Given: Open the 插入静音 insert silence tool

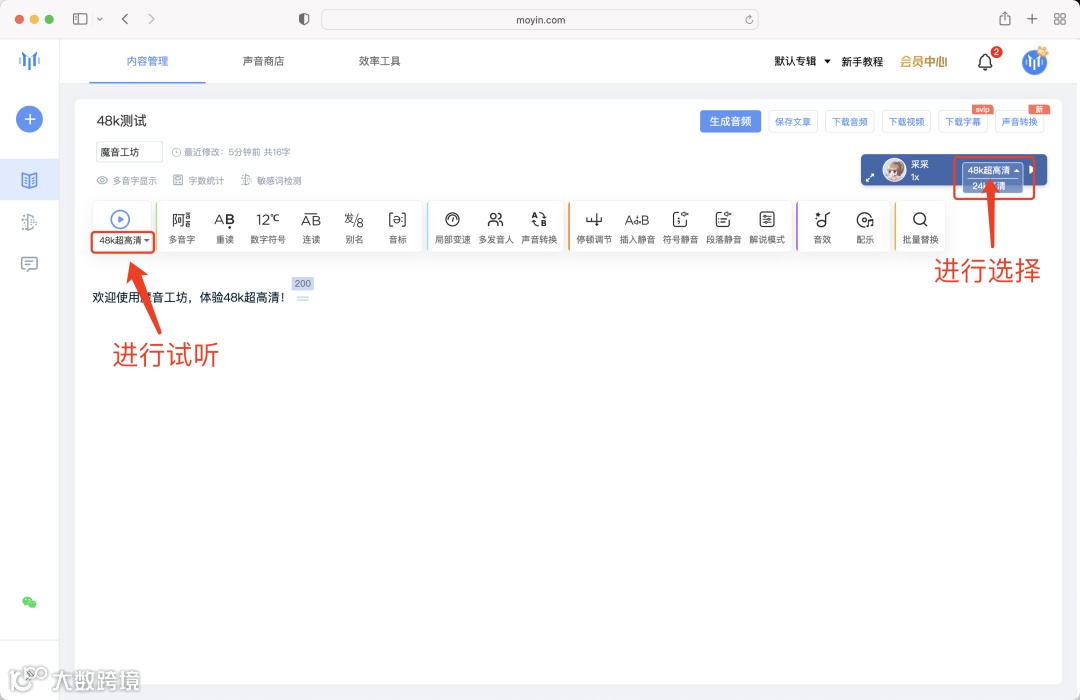Looking at the screenshot, I should (637, 226).
